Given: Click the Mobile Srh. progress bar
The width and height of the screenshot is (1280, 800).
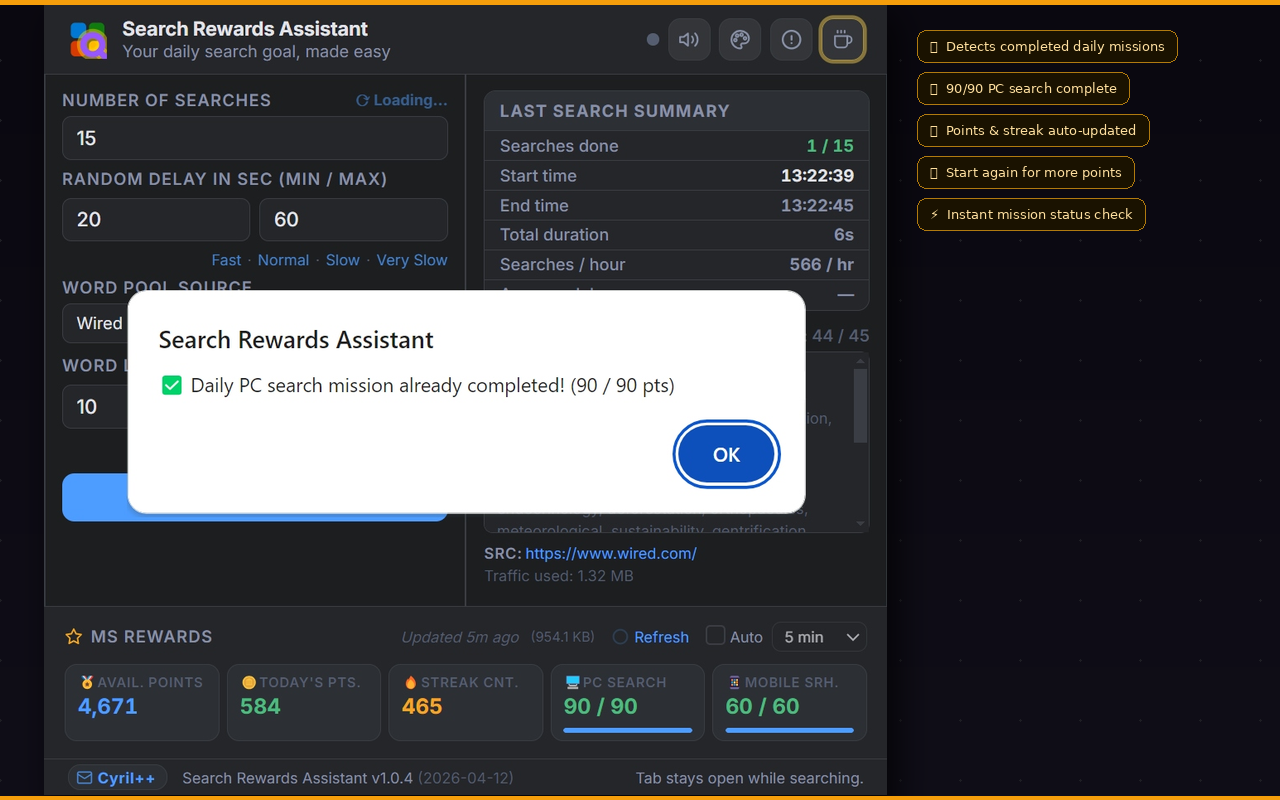Looking at the screenshot, I should pos(790,730).
